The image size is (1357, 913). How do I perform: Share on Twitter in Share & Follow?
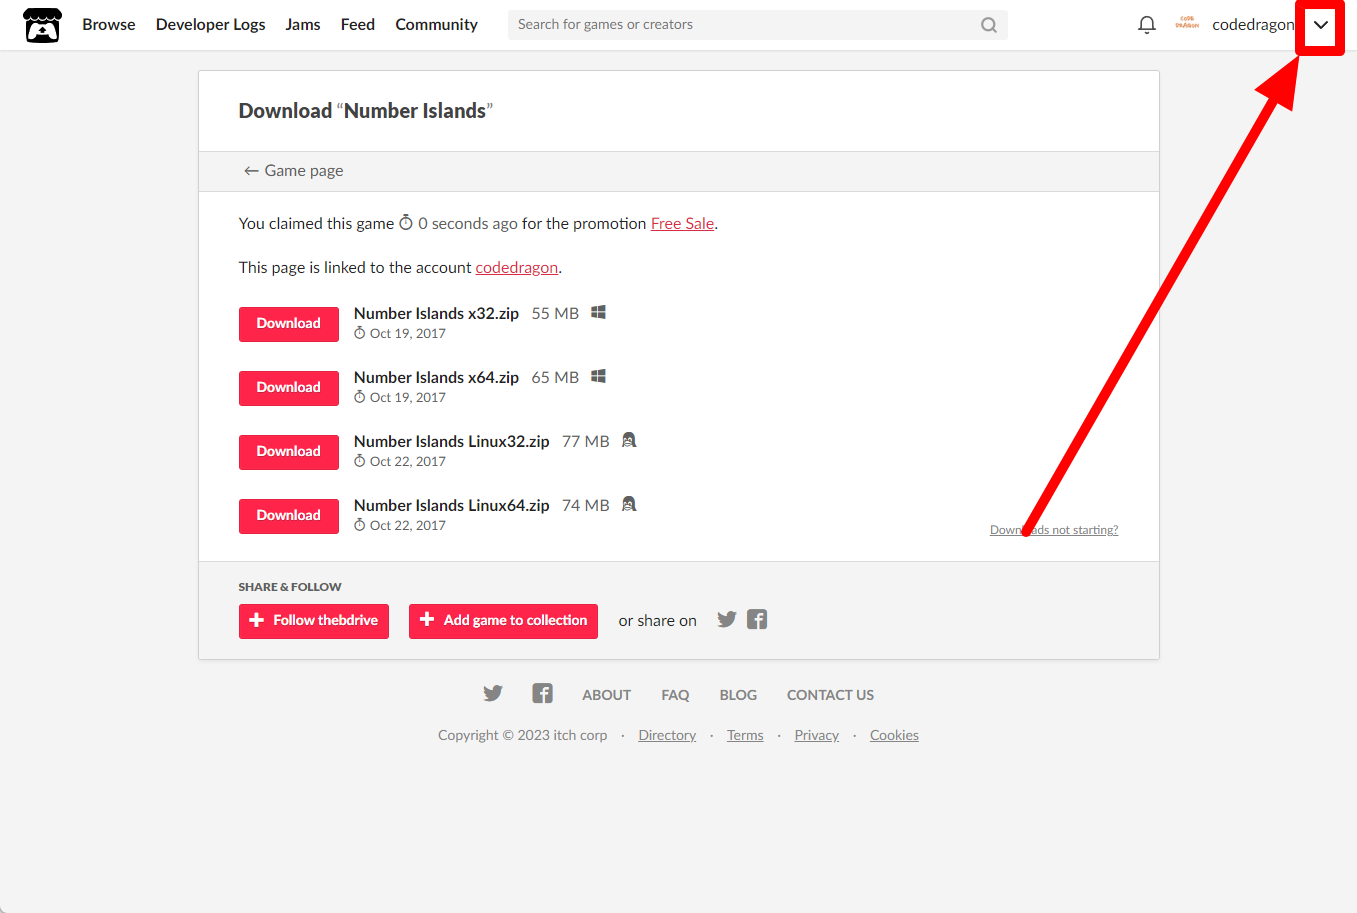click(x=727, y=620)
